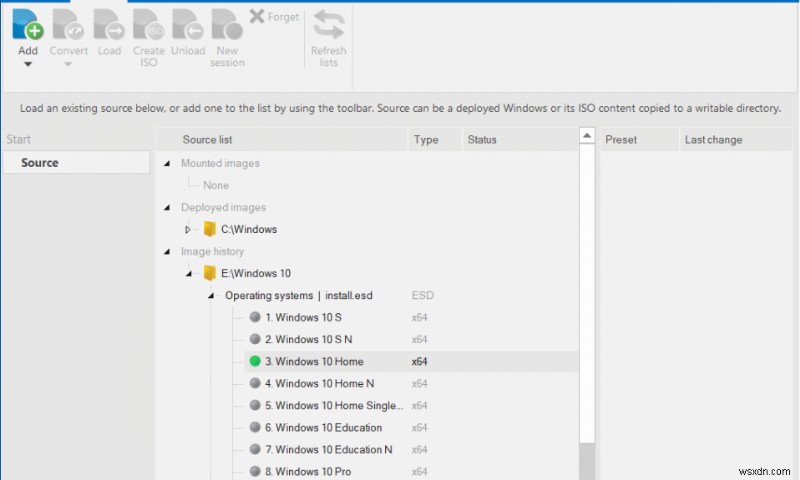
Task: Click x64 type value for Windows 10 Education
Action: [x=419, y=427]
